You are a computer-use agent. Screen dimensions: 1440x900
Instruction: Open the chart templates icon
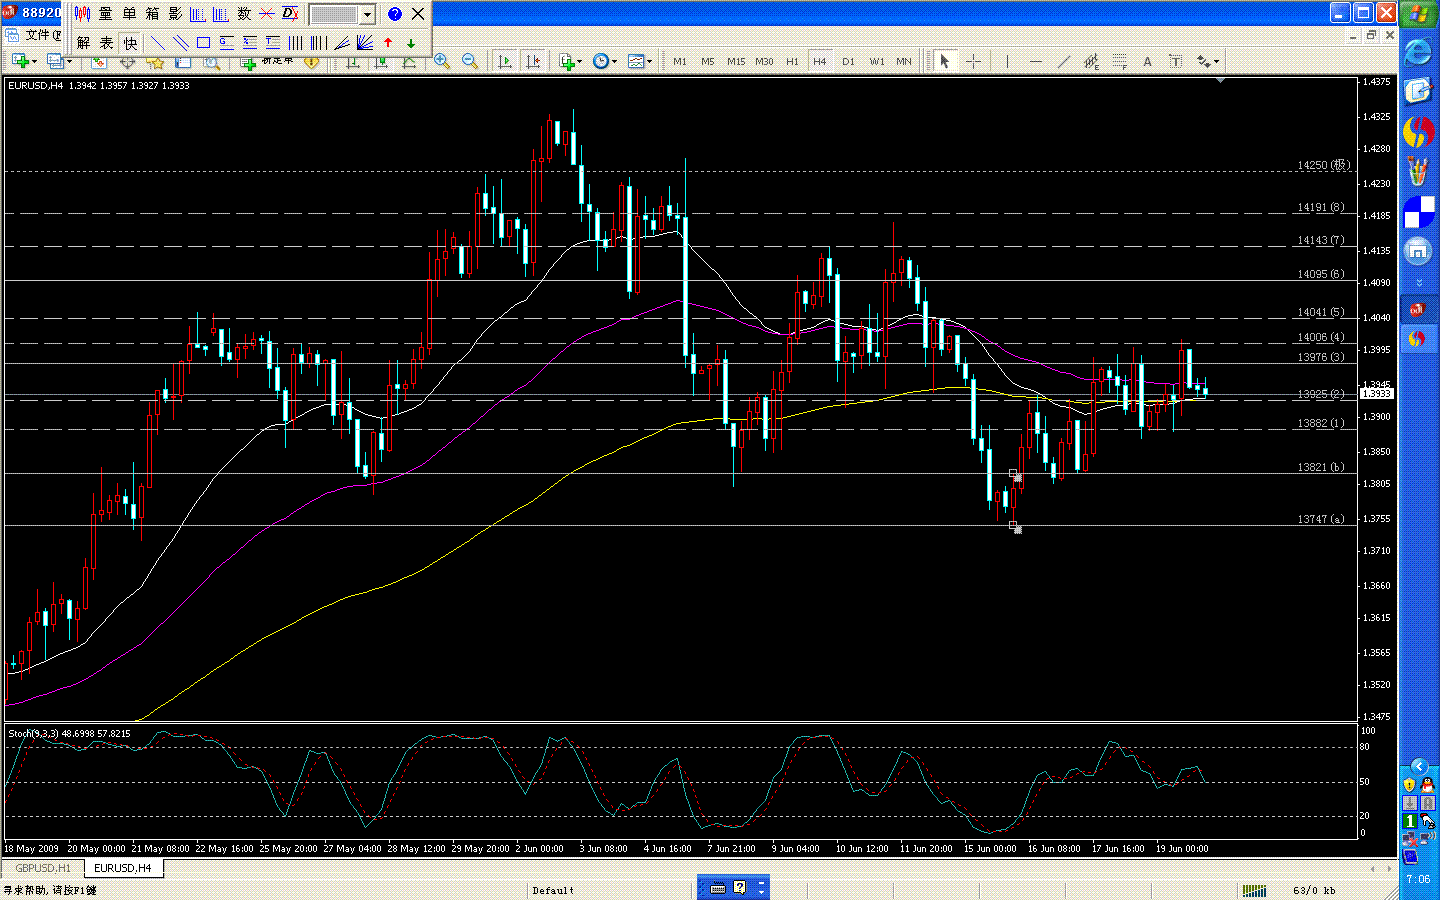635,62
